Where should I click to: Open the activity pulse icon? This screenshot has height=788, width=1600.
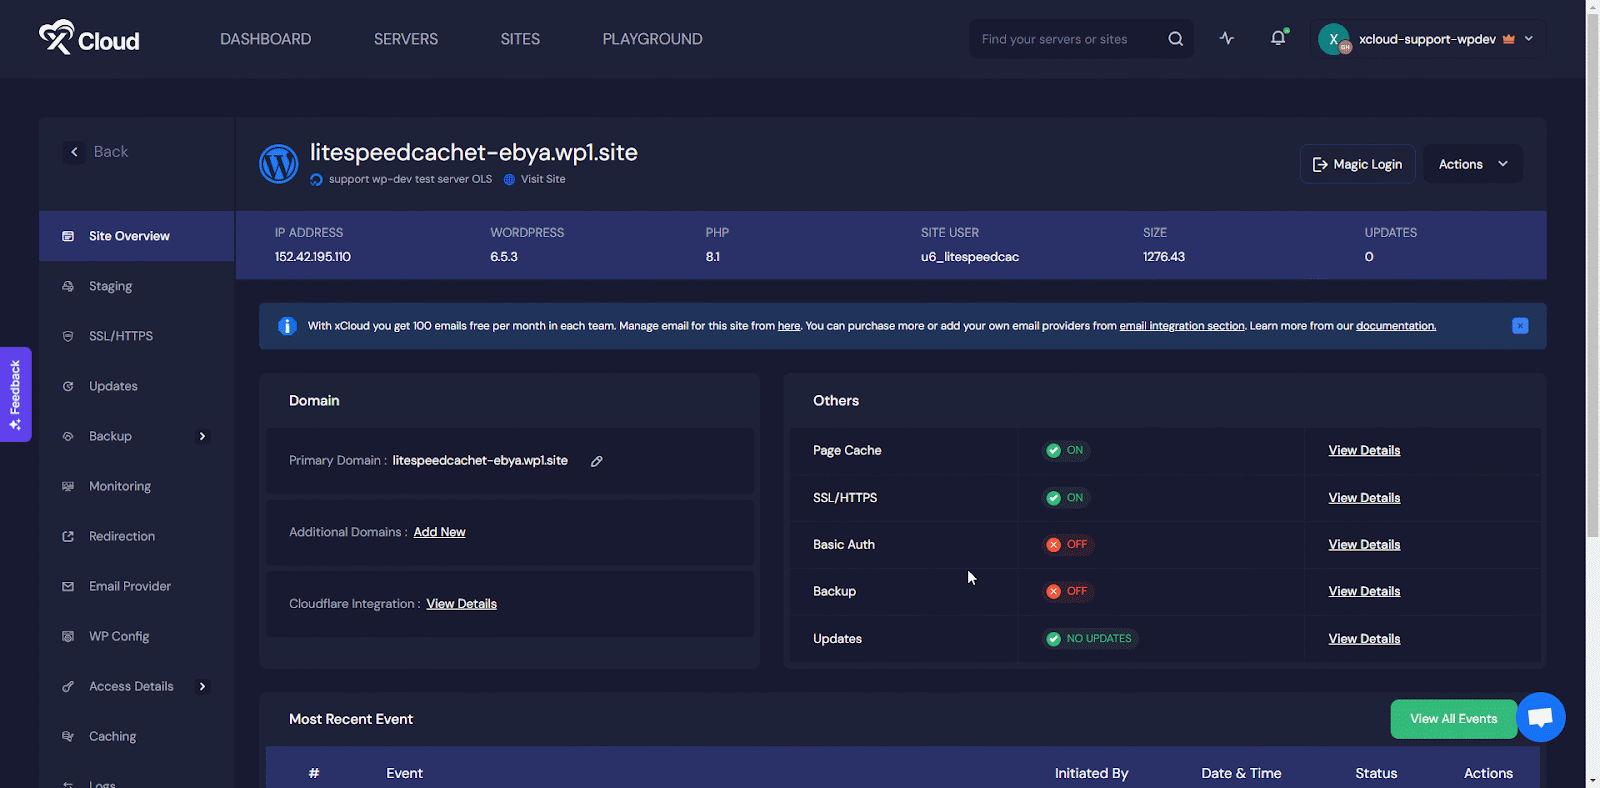click(x=1227, y=39)
